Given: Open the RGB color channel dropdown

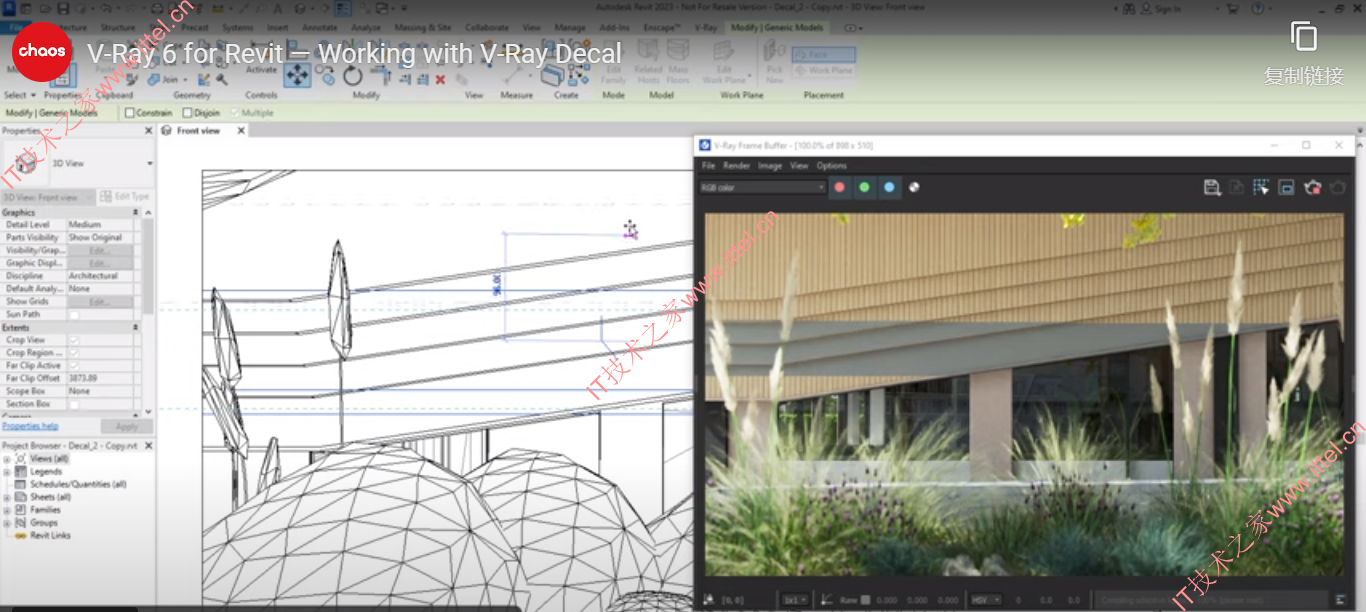Looking at the screenshot, I should pyautogui.click(x=762, y=187).
